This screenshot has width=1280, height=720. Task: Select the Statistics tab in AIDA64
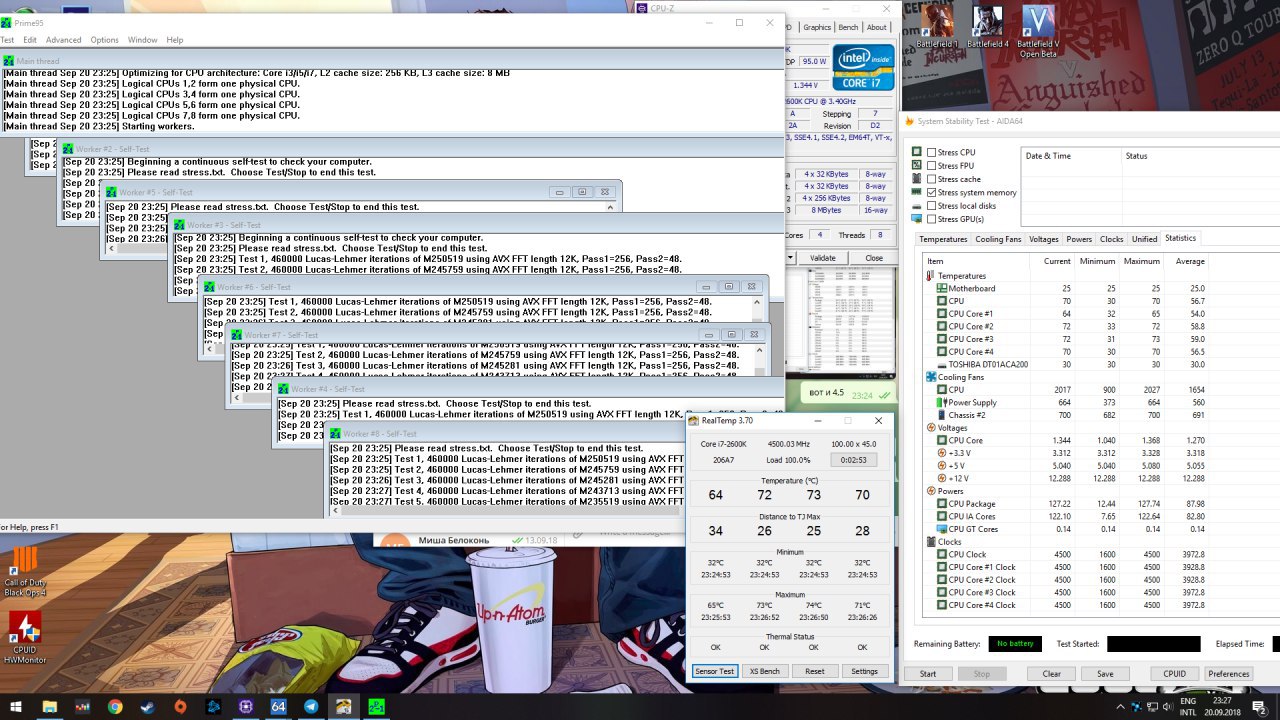click(x=1180, y=238)
